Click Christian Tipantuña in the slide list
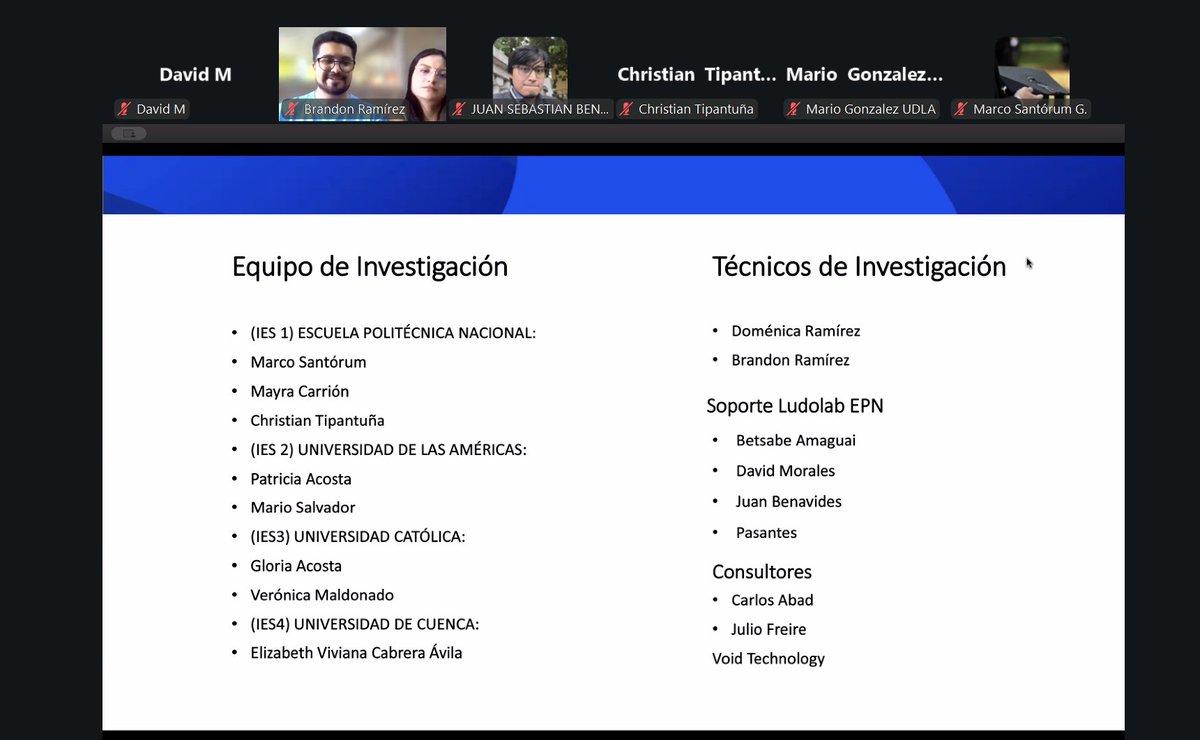 pyautogui.click(x=317, y=420)
